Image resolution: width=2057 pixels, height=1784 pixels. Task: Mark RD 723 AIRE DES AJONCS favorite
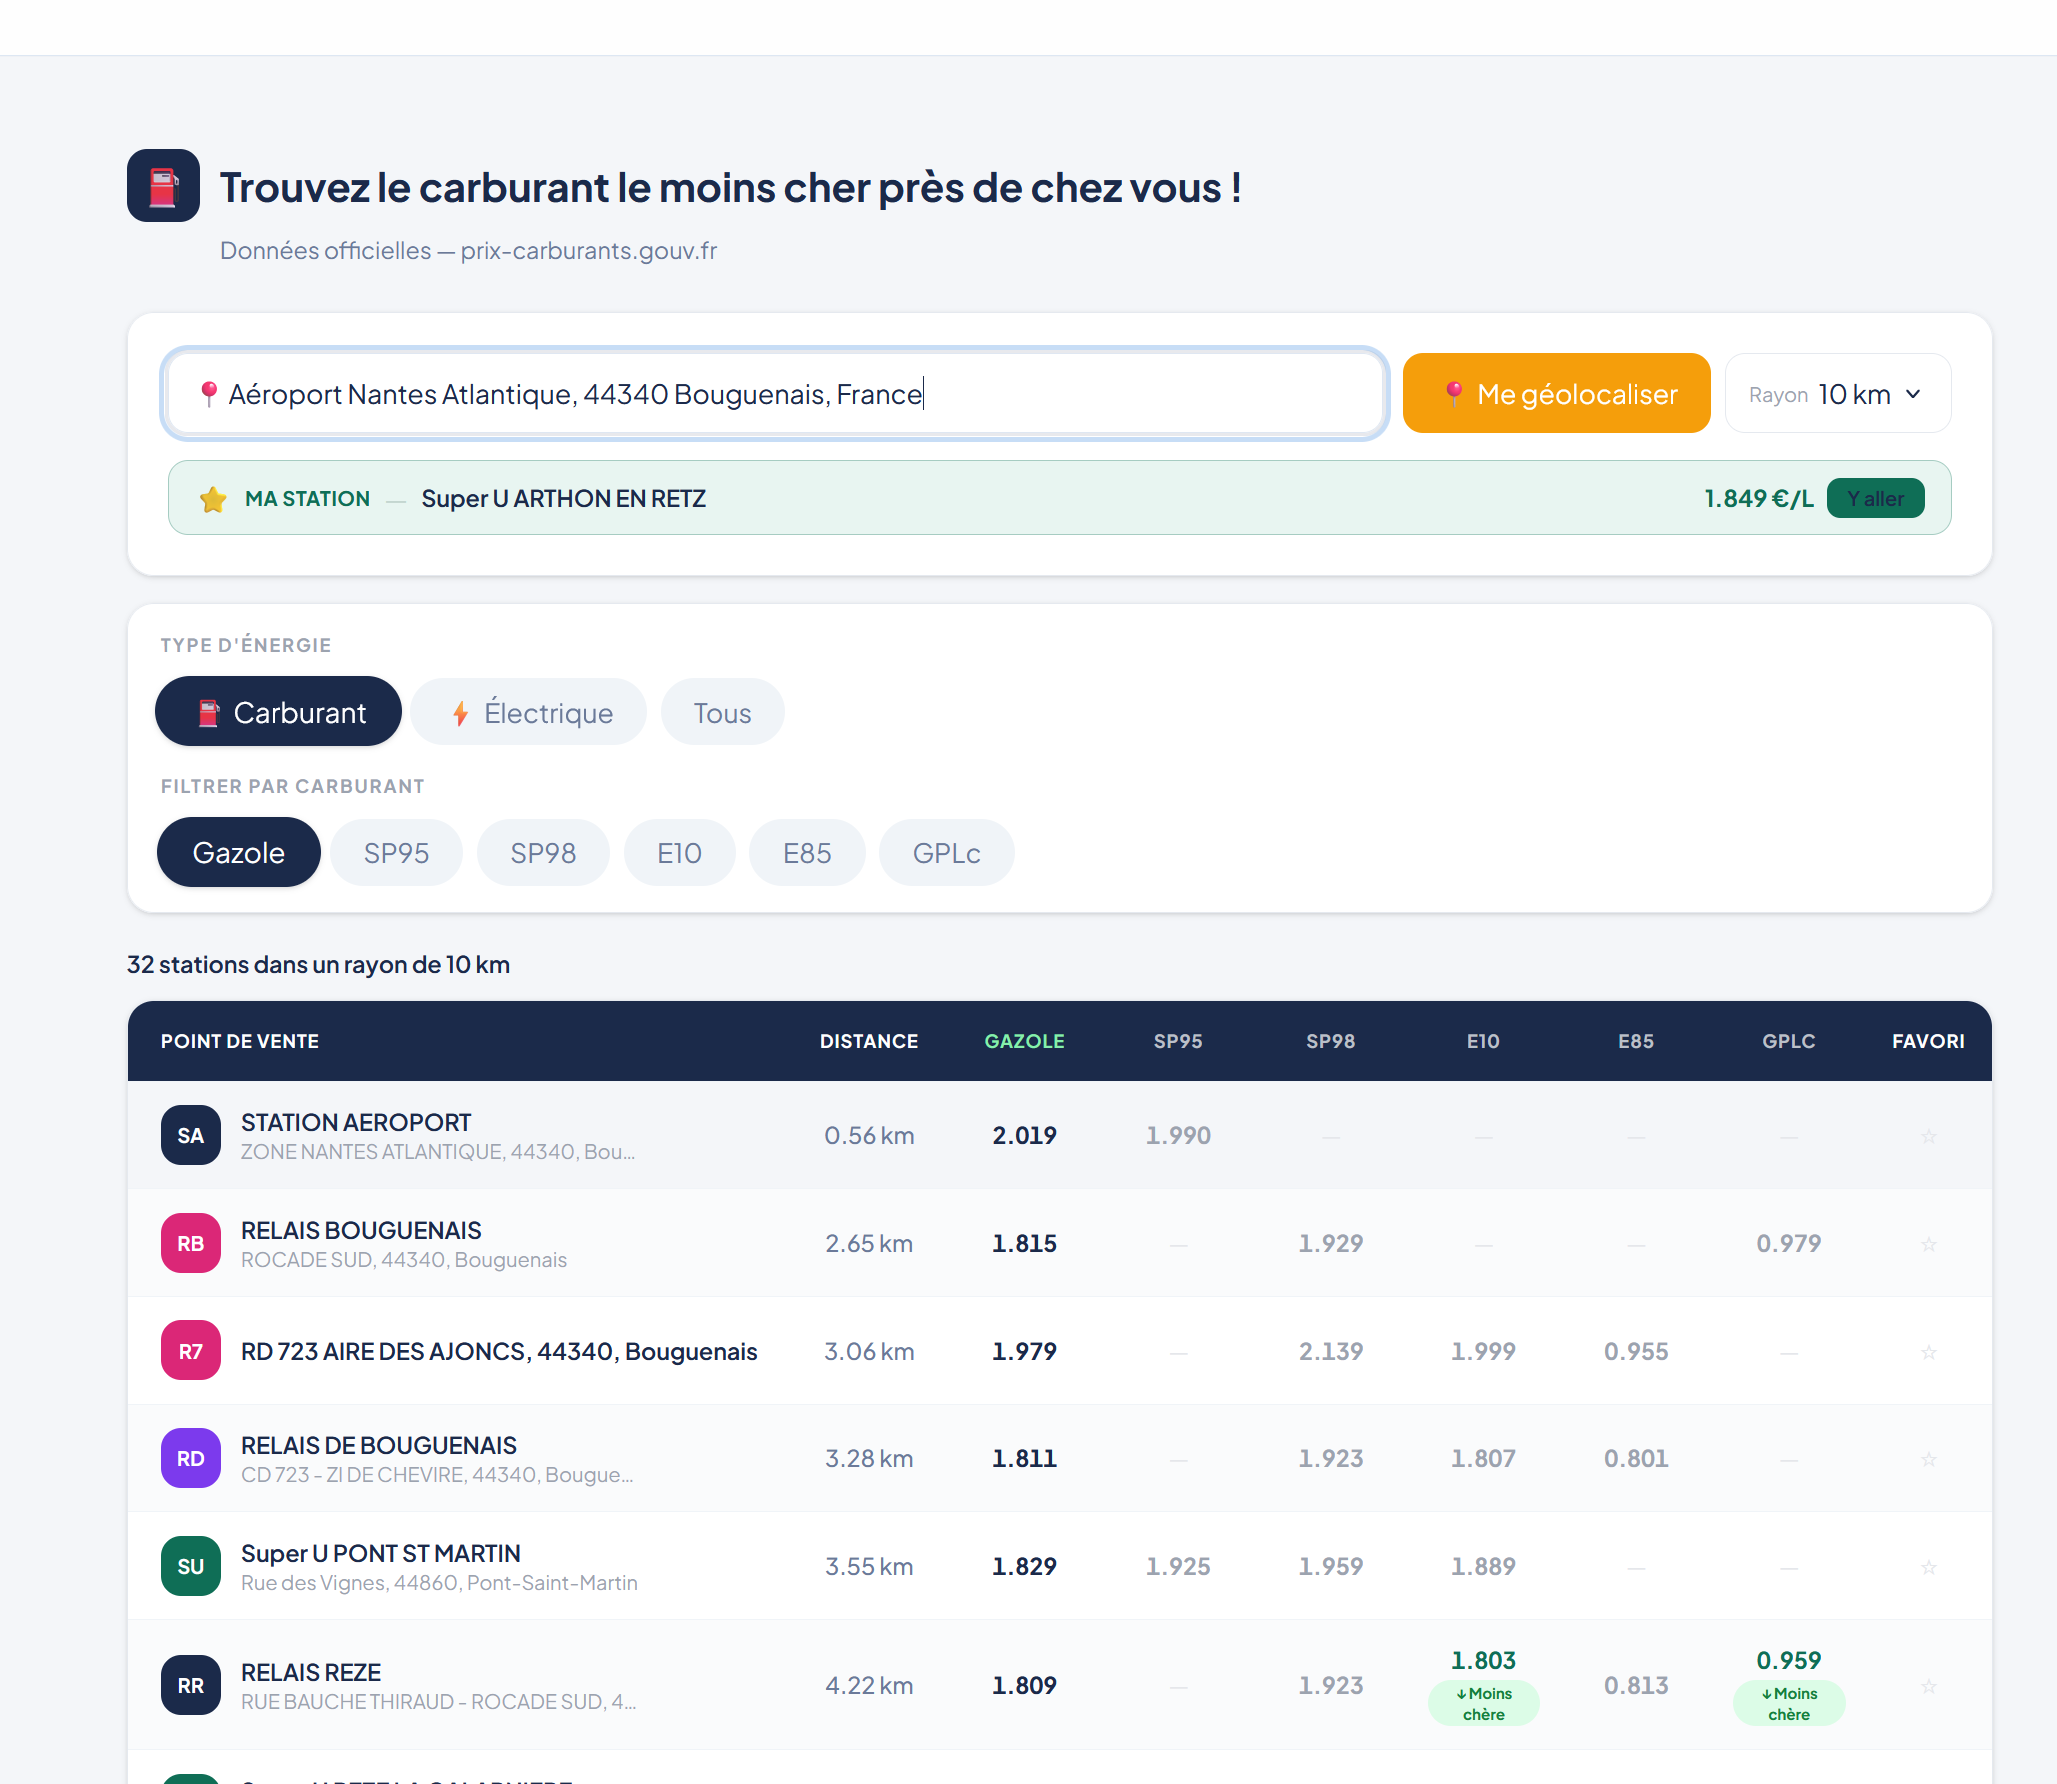[x=1929, y=1352]
